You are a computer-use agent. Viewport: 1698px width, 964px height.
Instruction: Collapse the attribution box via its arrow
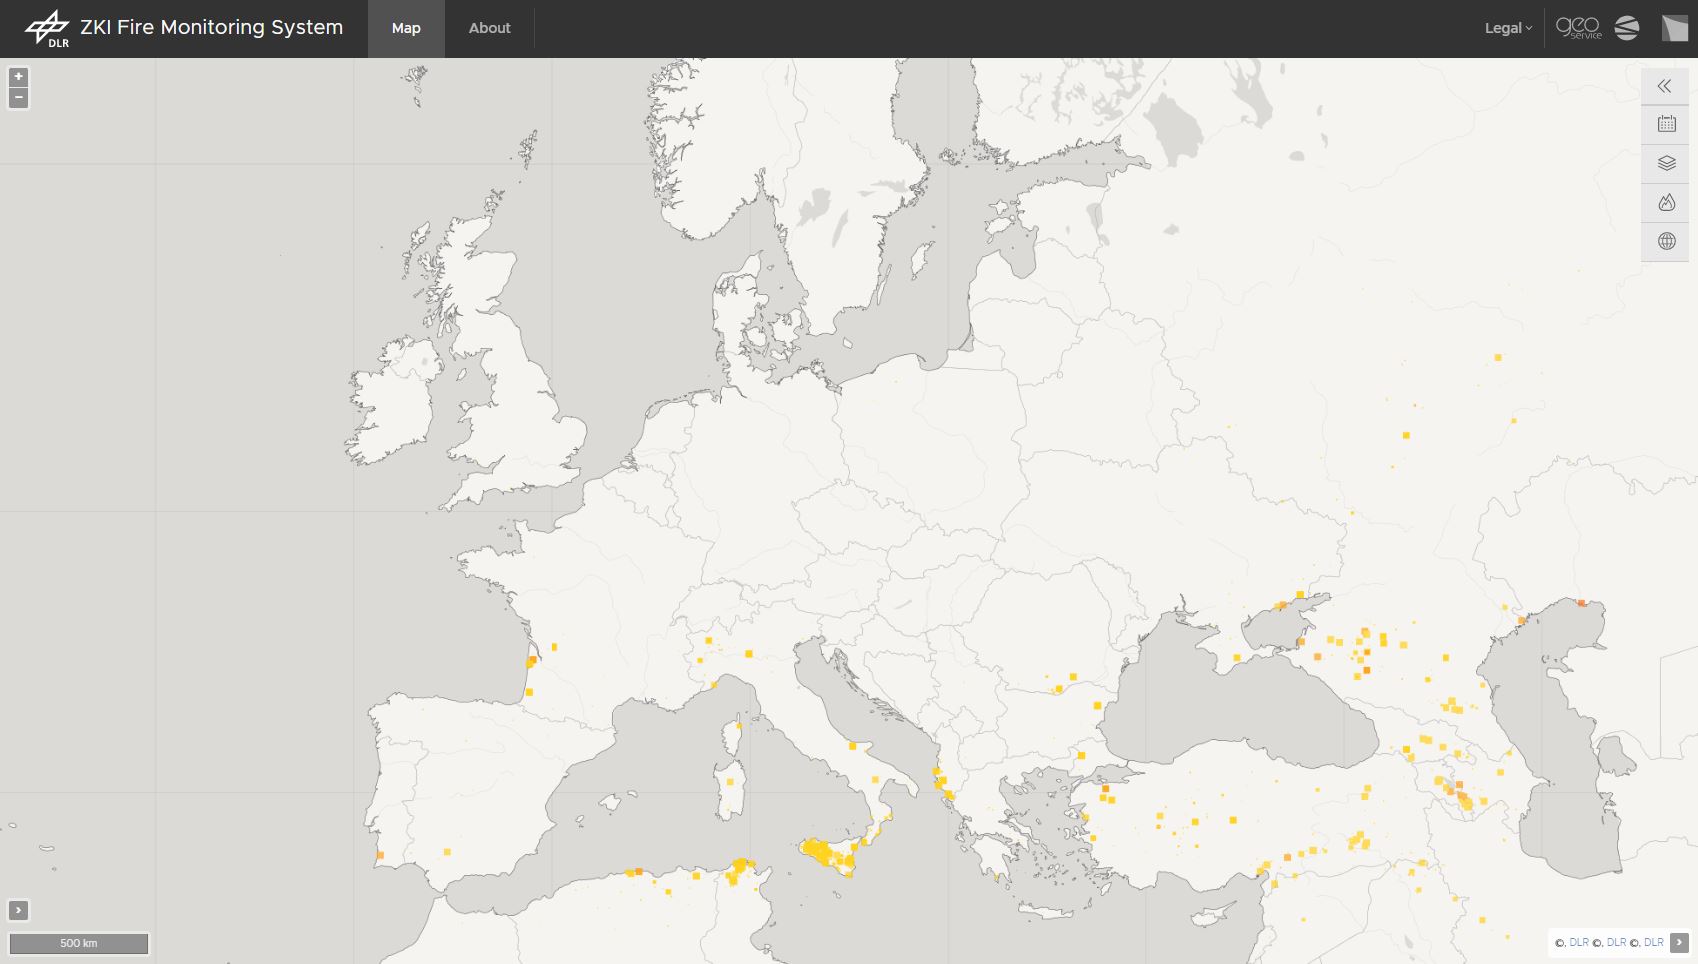click(x=1679, y=942)
